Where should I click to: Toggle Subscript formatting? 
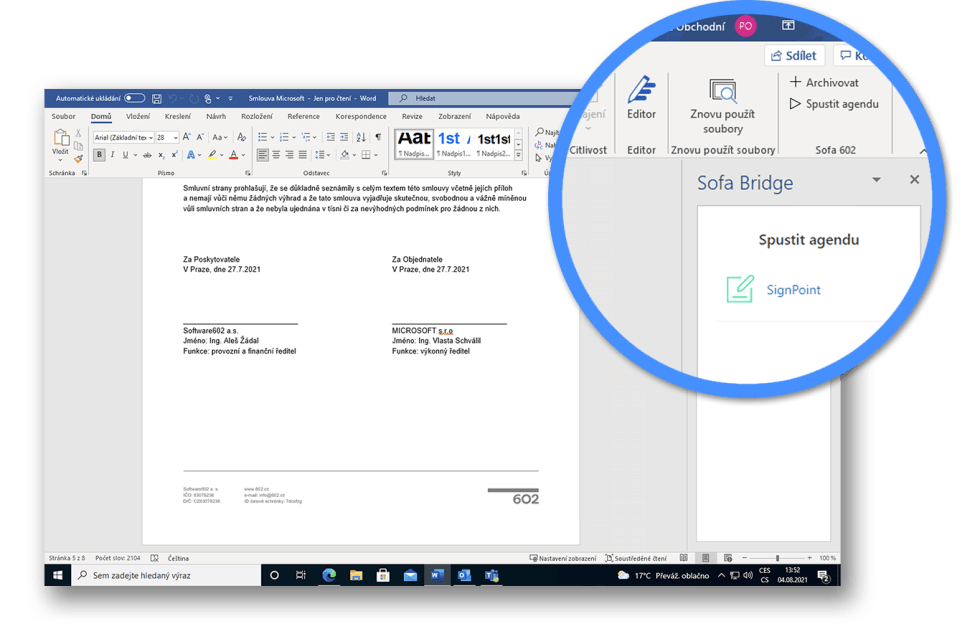click(x=161, y=154)
